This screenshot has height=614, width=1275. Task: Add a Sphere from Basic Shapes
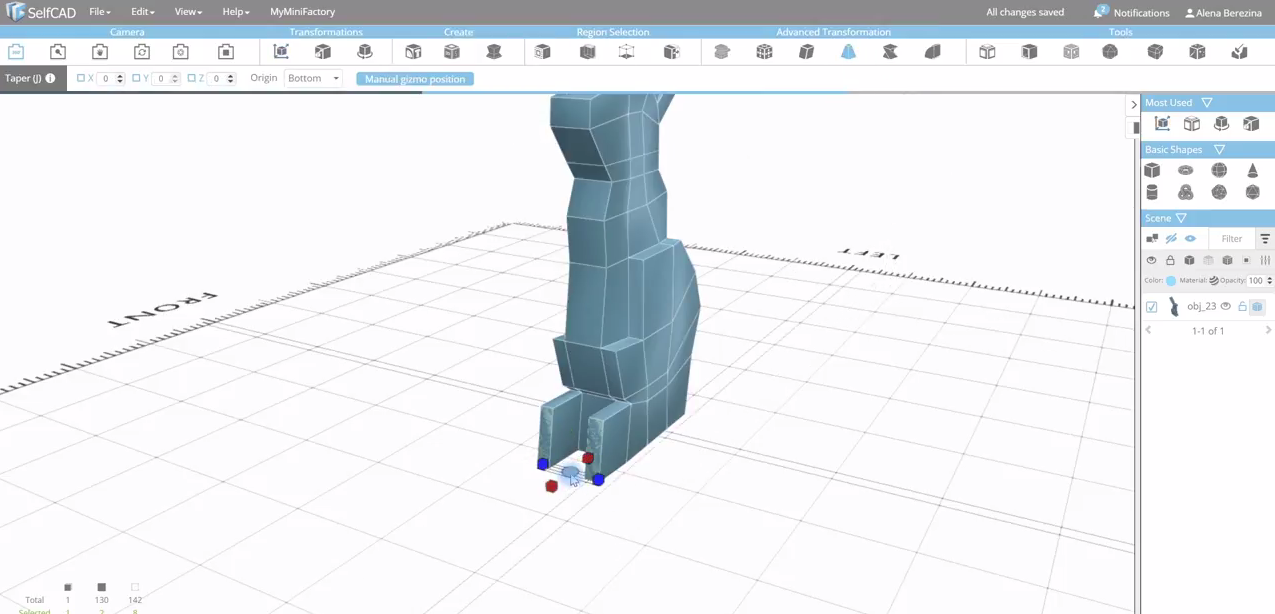pyautogui.click(x=1219, y=170)
